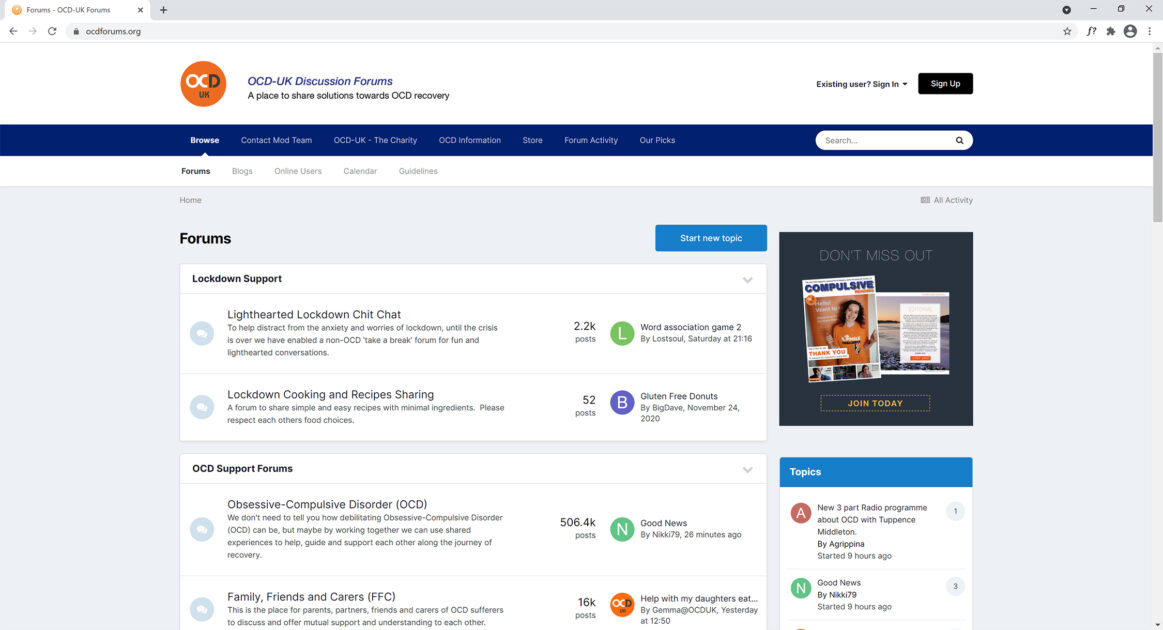This screenshot has width=1163, height=630.
Task: Open the Existing user Sign In dropdown
Action: tap(862, 84)
